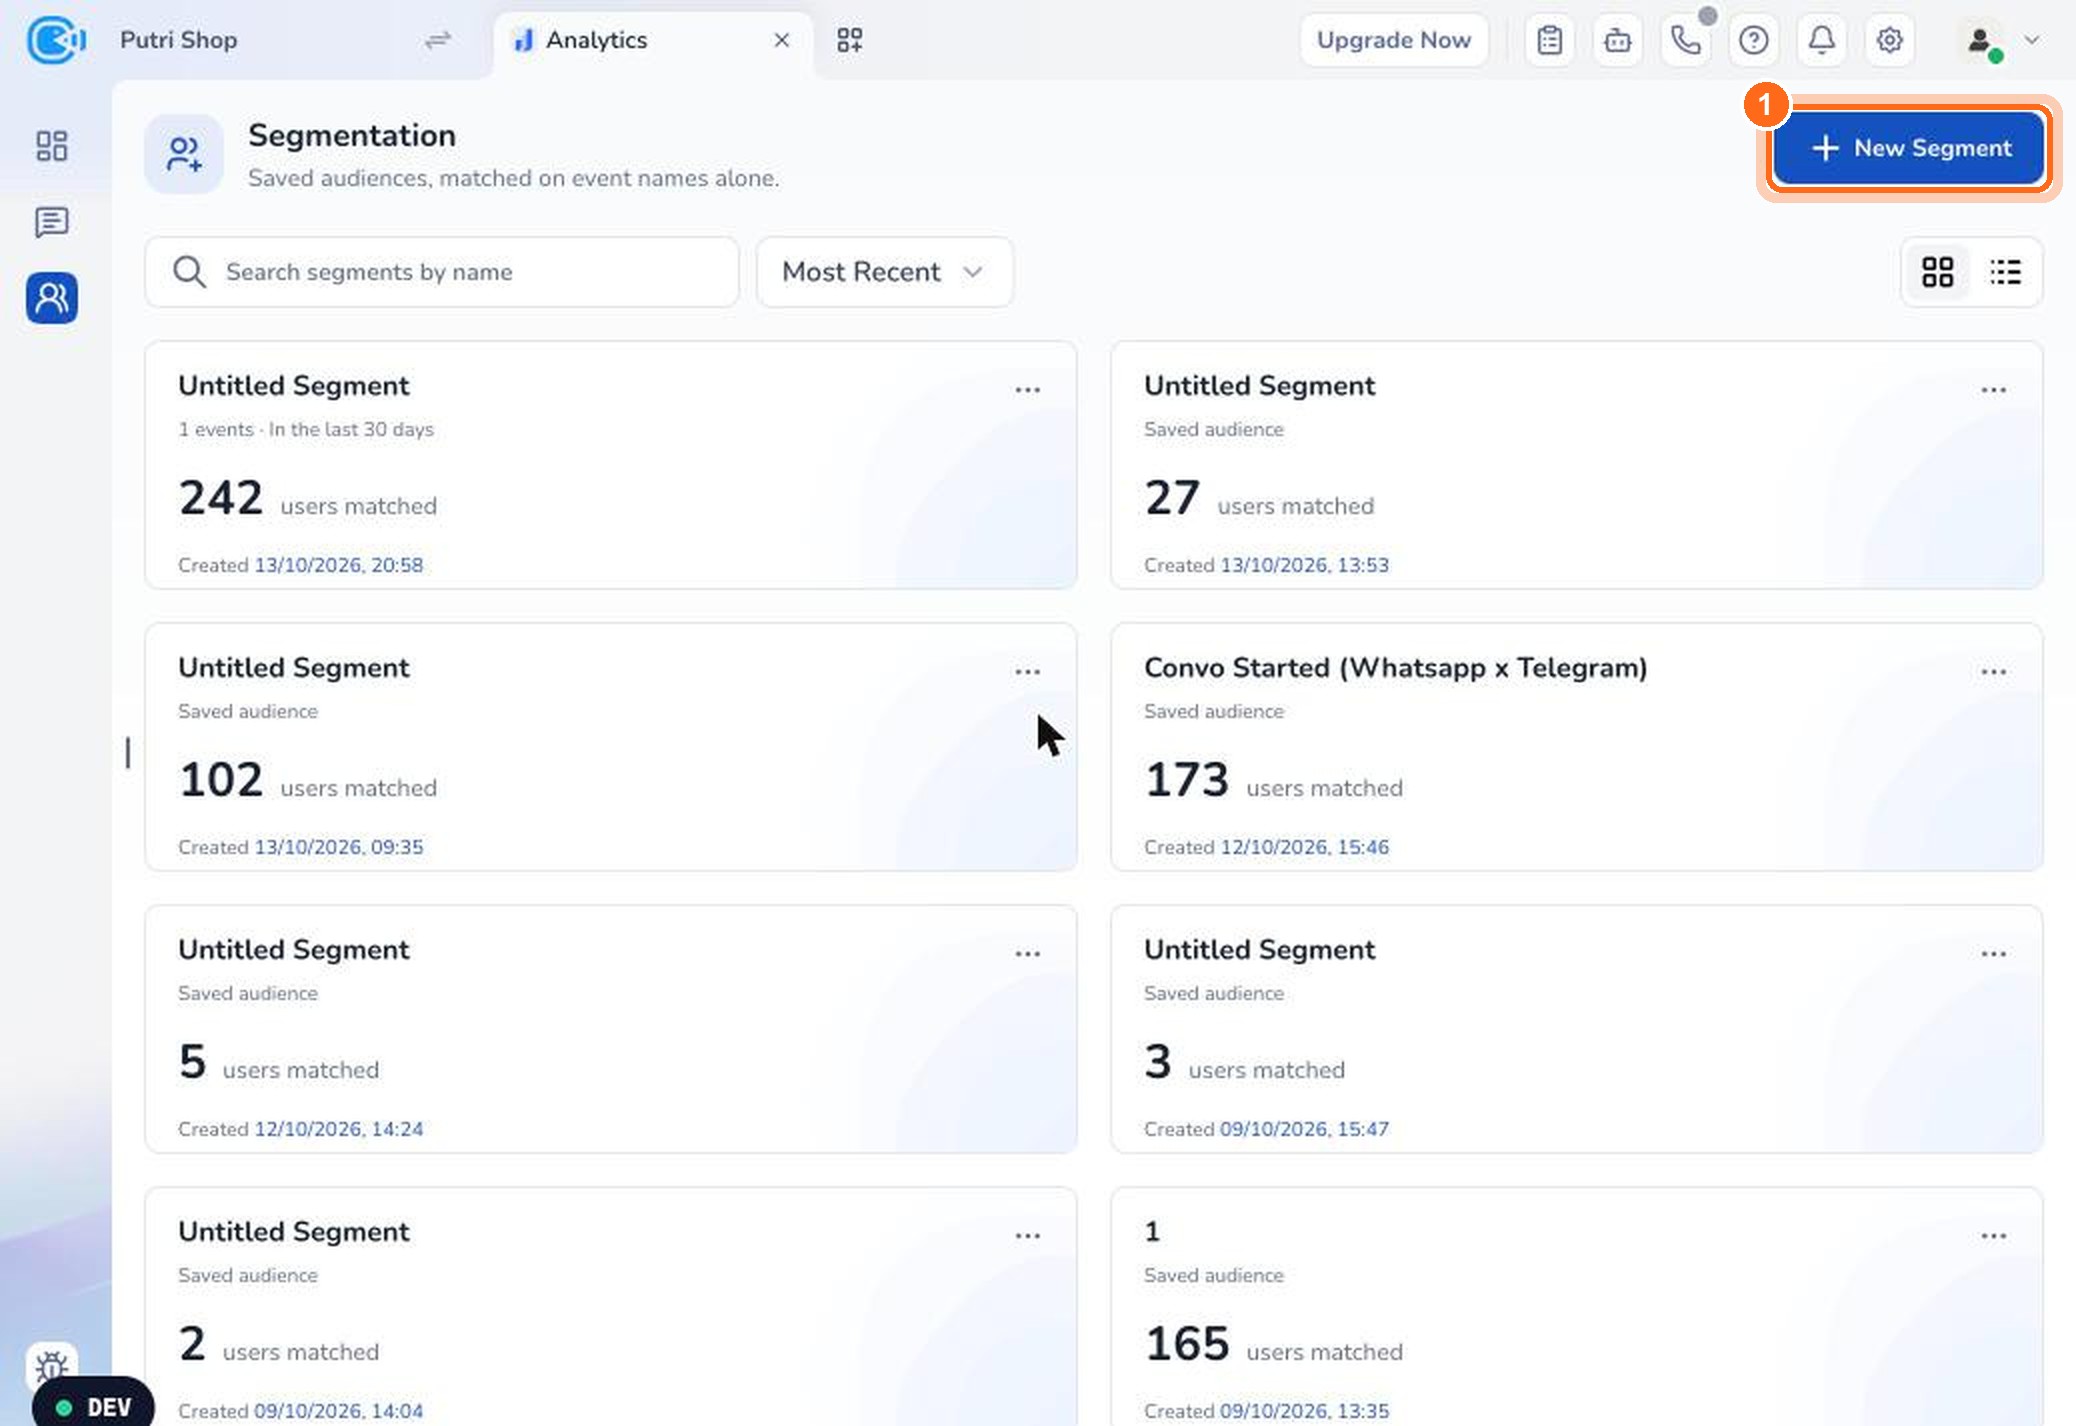The width and height of the screenshot is (2076, 1426).
Task: Open the clipboard tasks icon
Action: 1550,40
